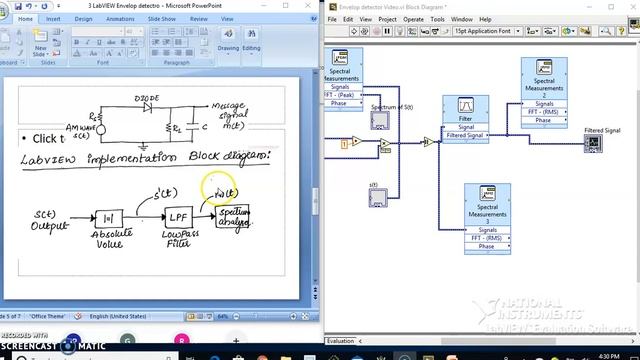
Task: Switch to Insert tab in PowerPoint
Action: pyautogui.click(x=53, y=19)
